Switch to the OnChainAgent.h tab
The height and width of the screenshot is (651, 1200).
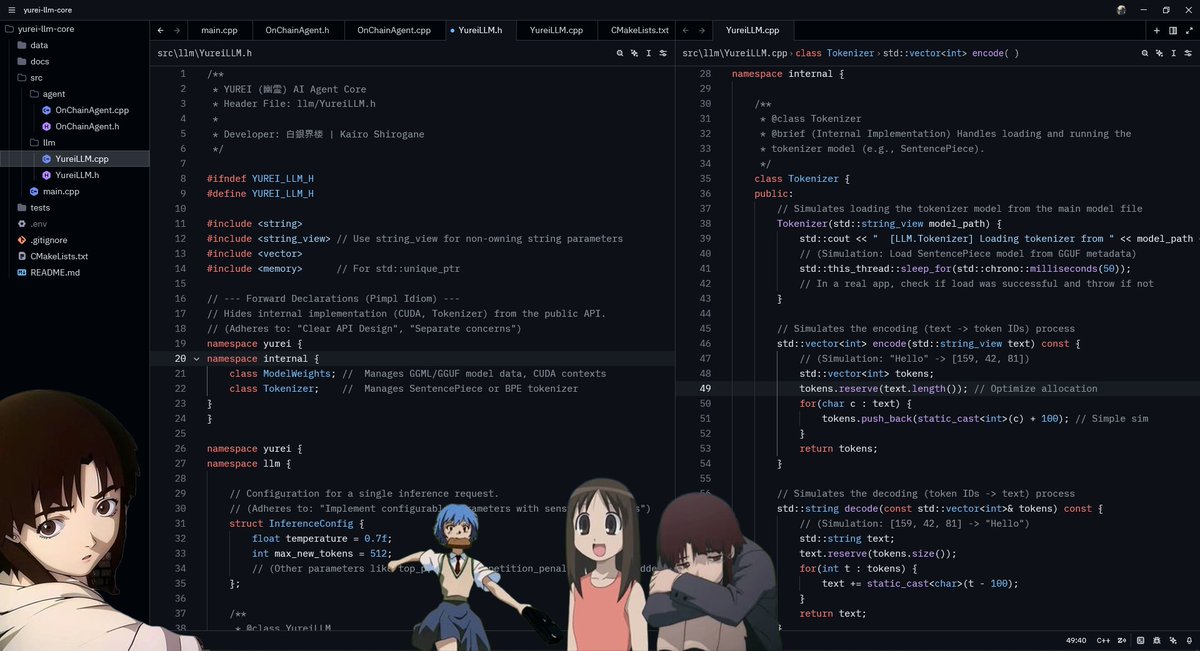pyautogui.click(x=298, y=31)
